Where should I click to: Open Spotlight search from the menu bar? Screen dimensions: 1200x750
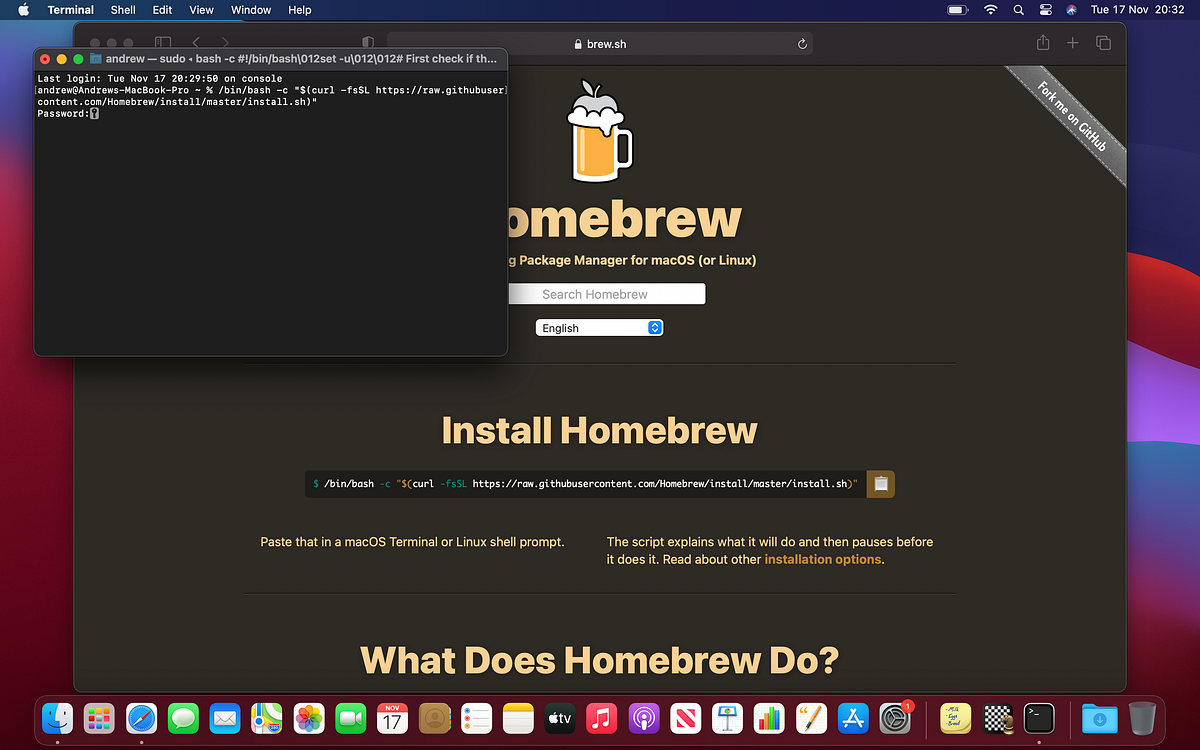(x=1017, y=10)
